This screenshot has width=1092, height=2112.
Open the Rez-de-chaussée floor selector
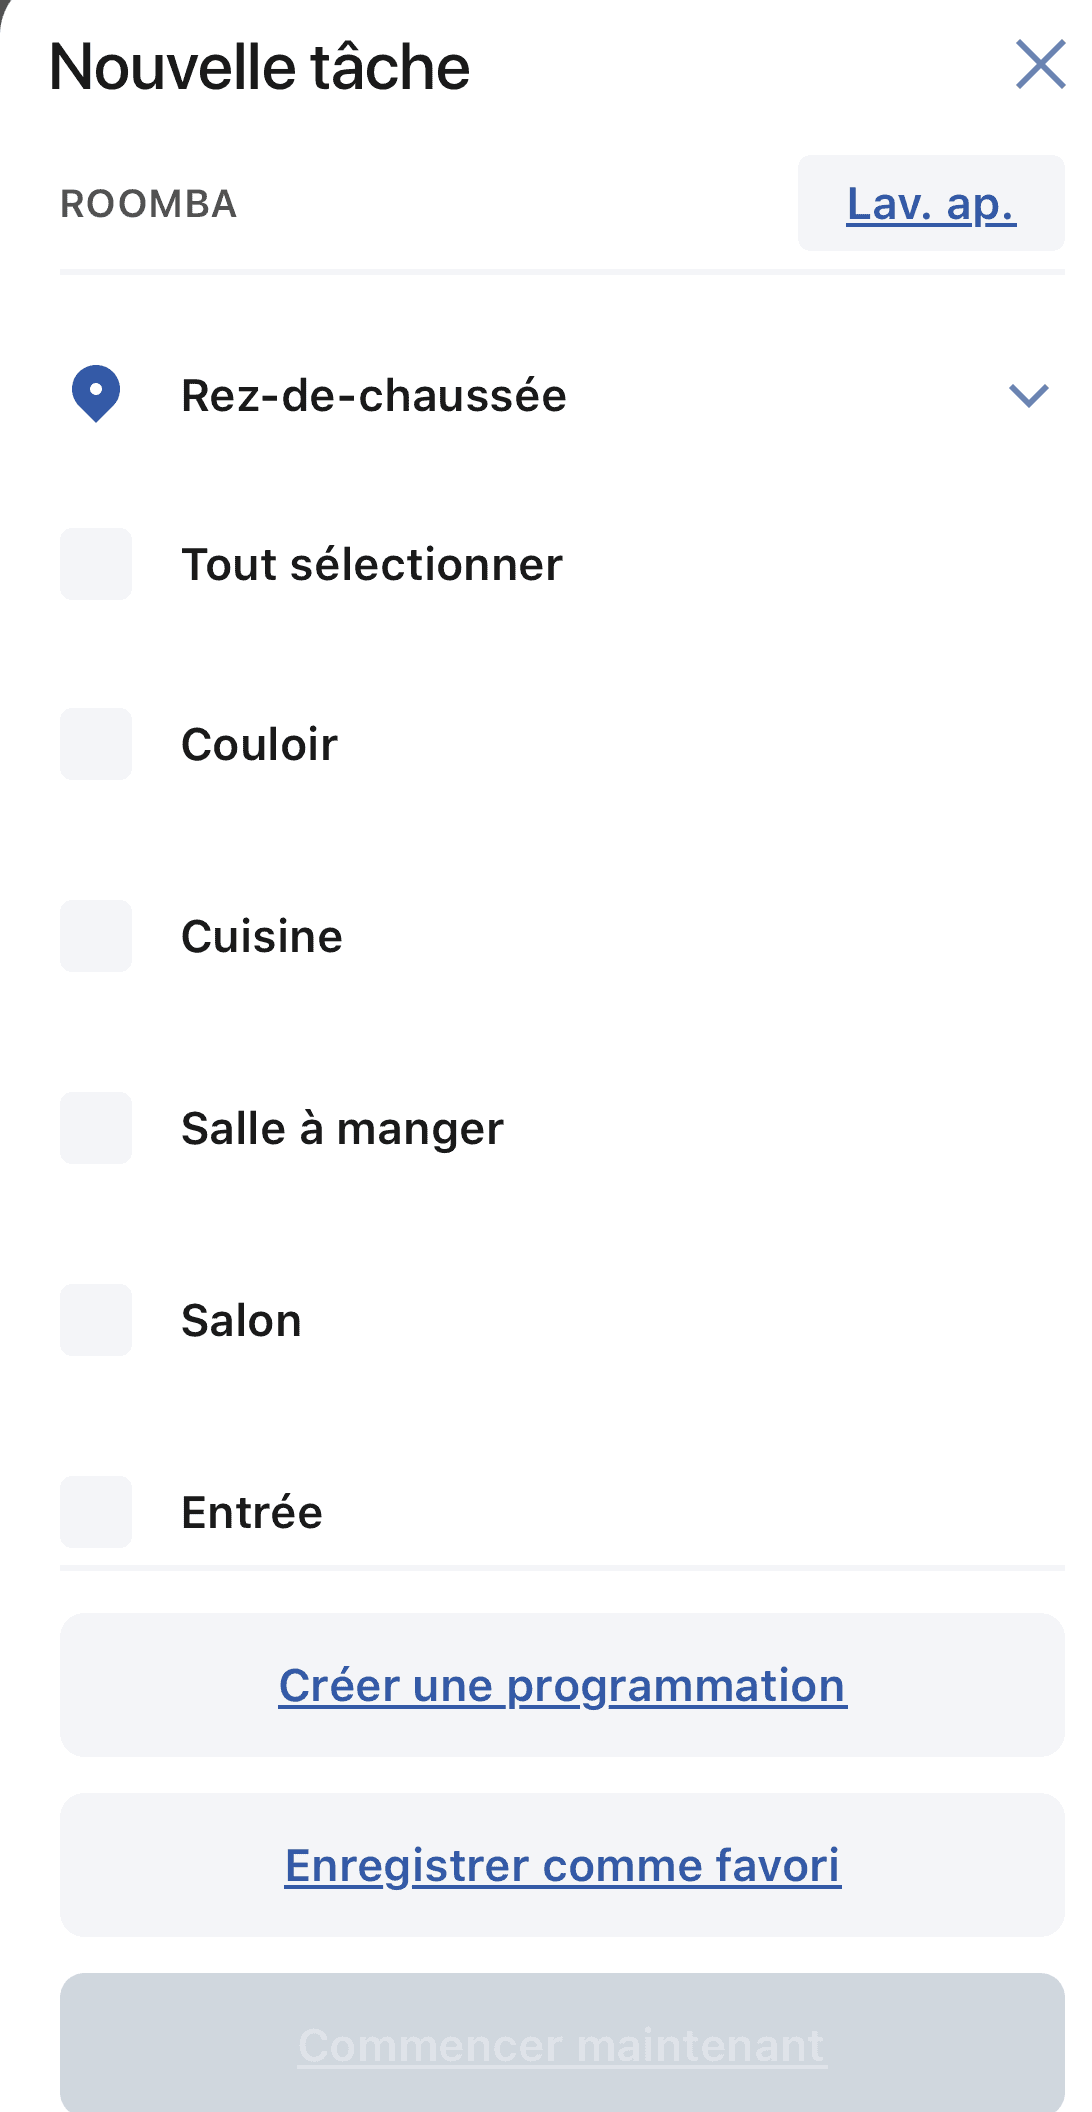point(374,396)
